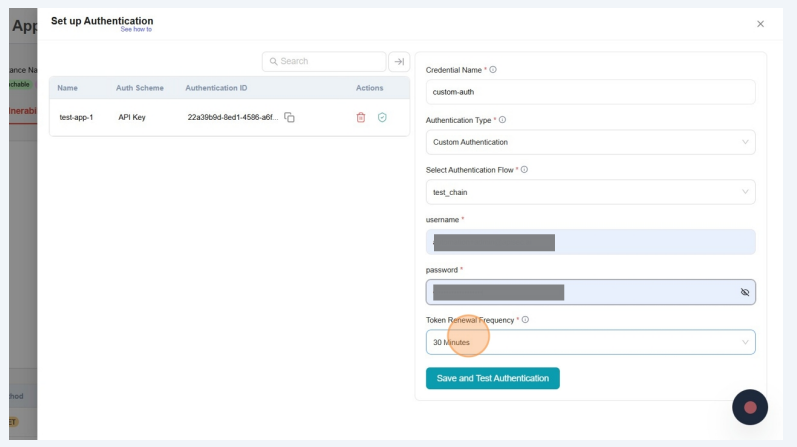Close the Set up Authentication dialog
Screen dimensions: 797x447
760,23
